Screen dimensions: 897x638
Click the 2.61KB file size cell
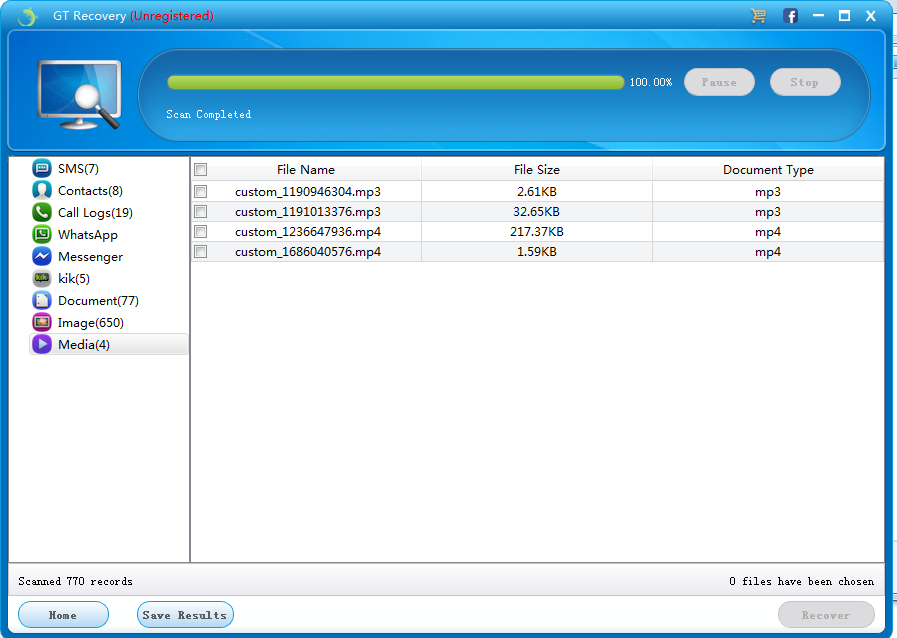click(x=537, y=192)
